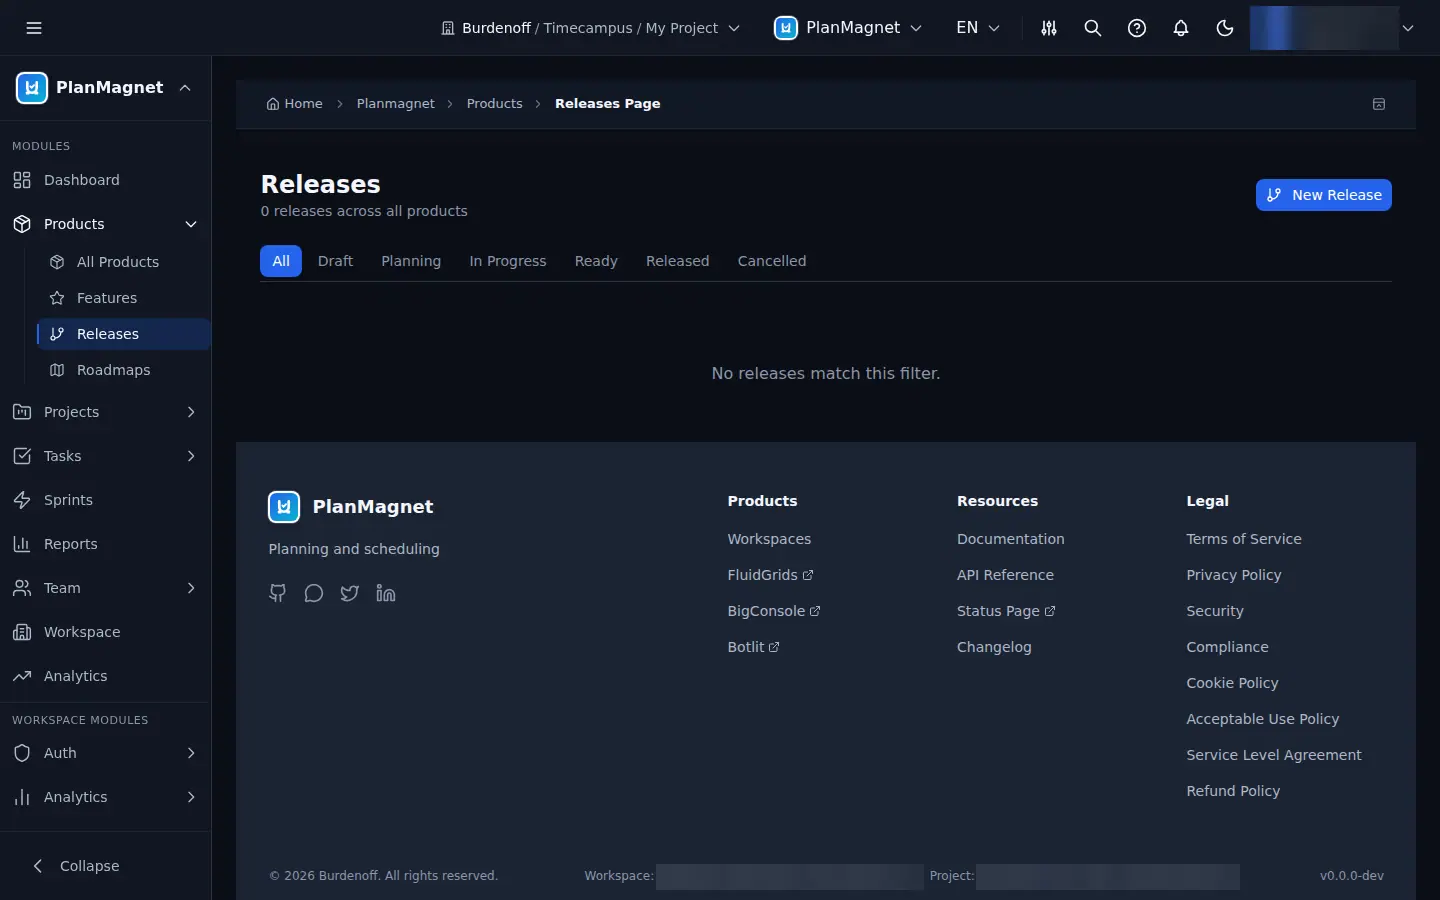This screenshot has width=1440, height=900.
Task: Open the Status Page external link
Action: [1006, 611]
